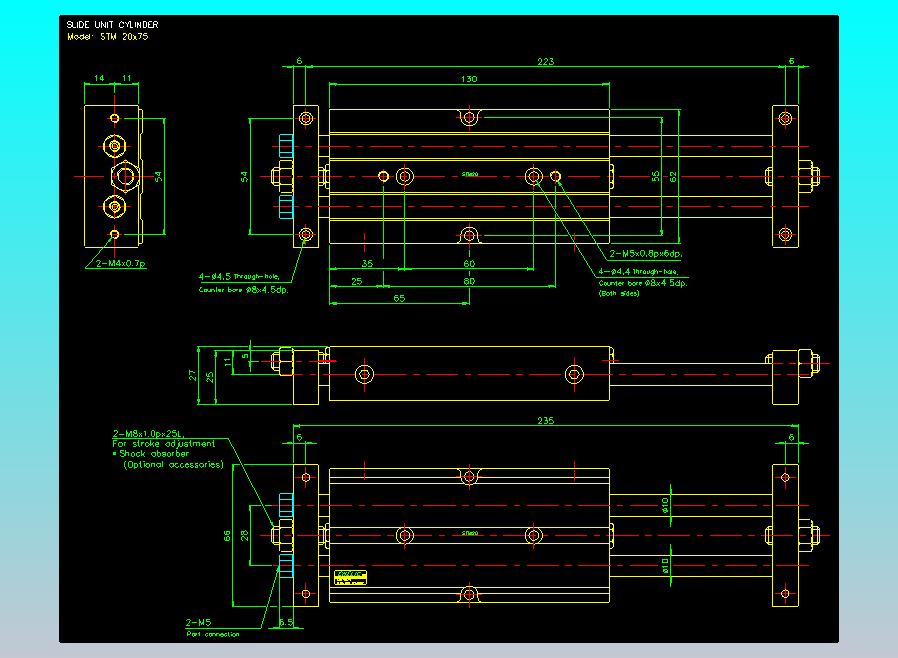Select the 80 hole spacing dimension
The image size is (898, 658).
coord(468,281)
